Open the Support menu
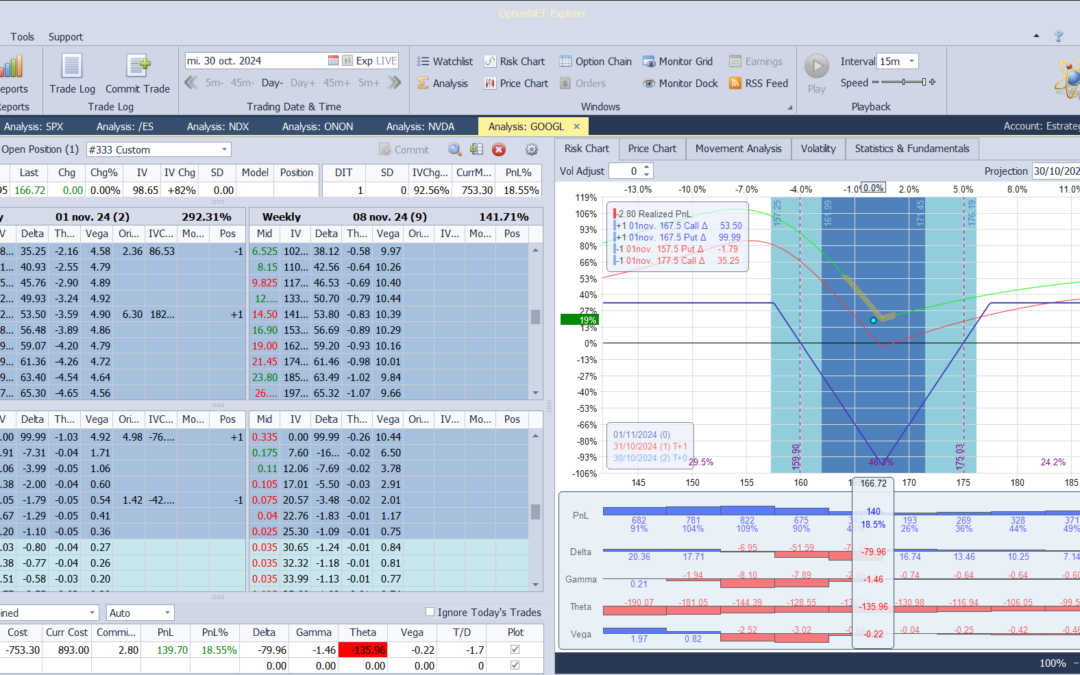 65,37
